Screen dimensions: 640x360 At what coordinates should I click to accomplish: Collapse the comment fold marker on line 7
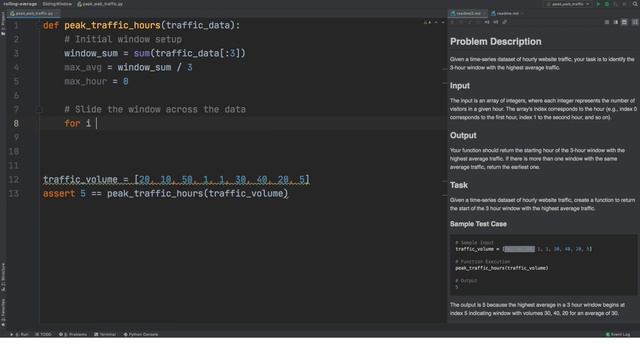click(x=39, y=109)
